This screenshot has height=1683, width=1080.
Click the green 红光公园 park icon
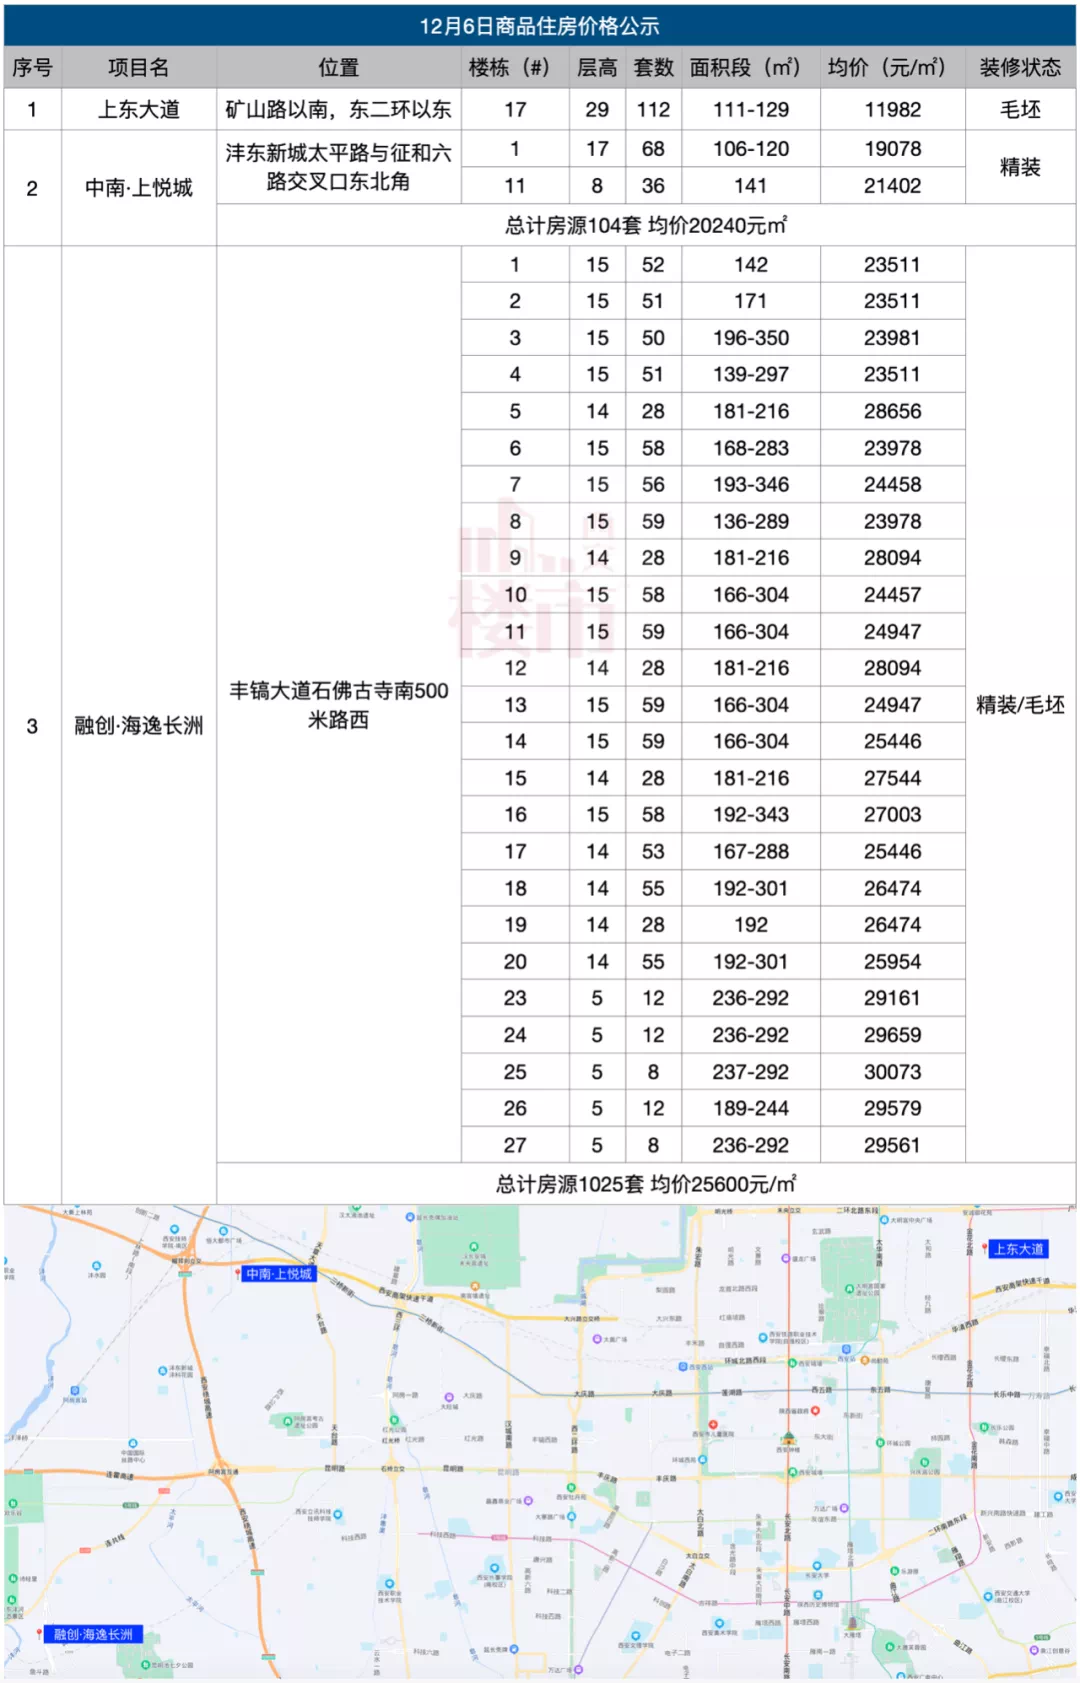coord(394,1419)
